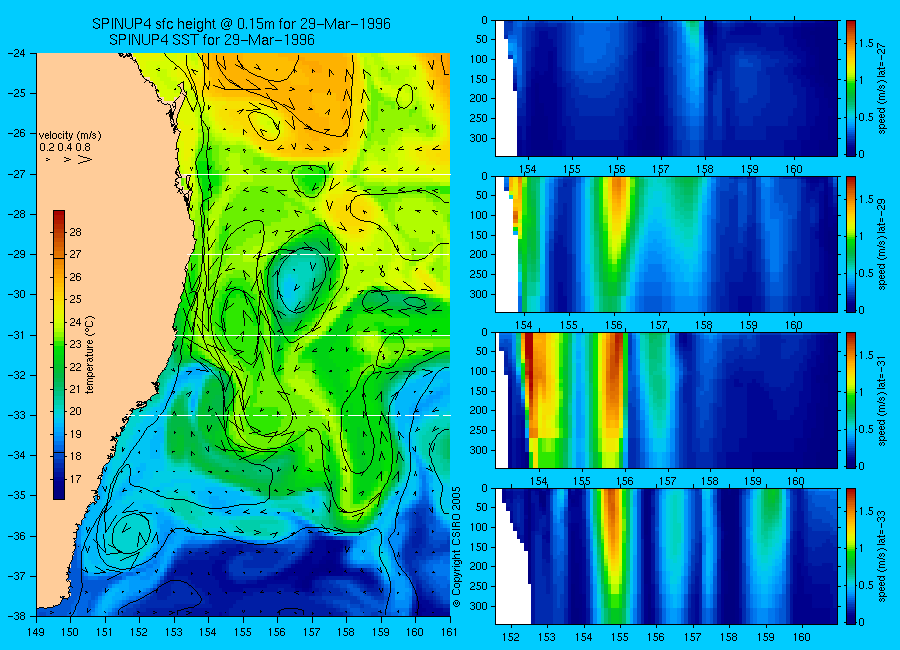
Task: Click the title line "SPINUP4 sfc height @ 0.15m for 29-Mar-1996"
Action: coord(241,24)
